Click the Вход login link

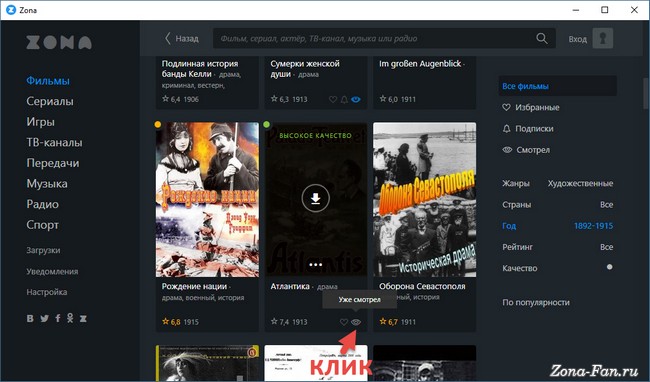click(577, 39)
